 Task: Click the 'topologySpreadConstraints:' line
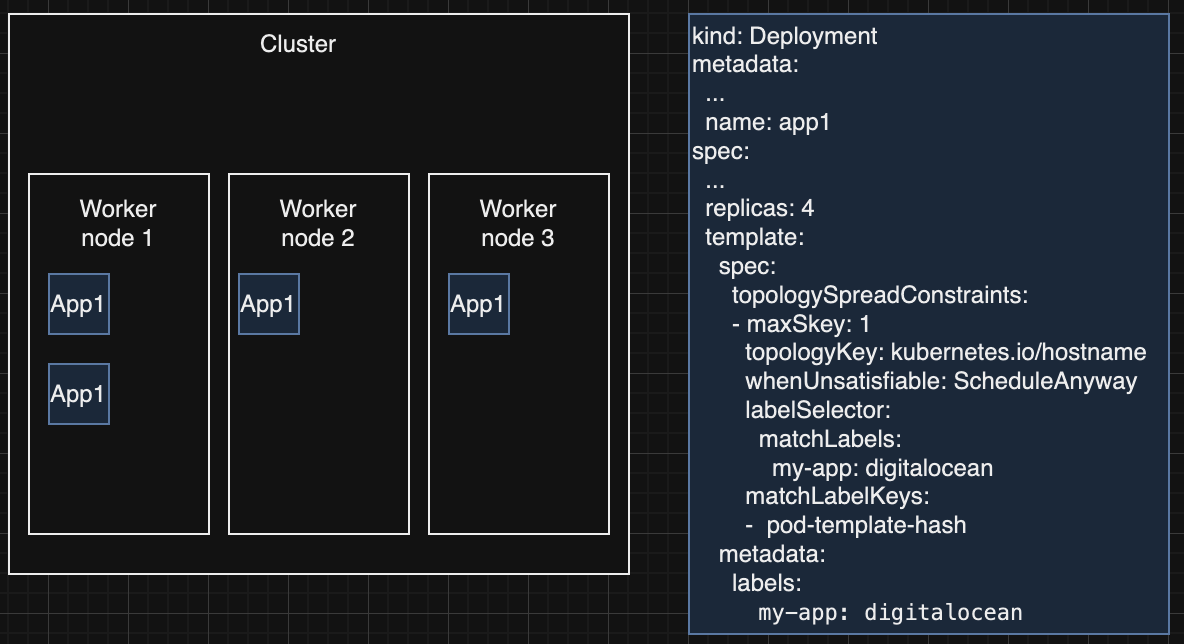(880, 296)
